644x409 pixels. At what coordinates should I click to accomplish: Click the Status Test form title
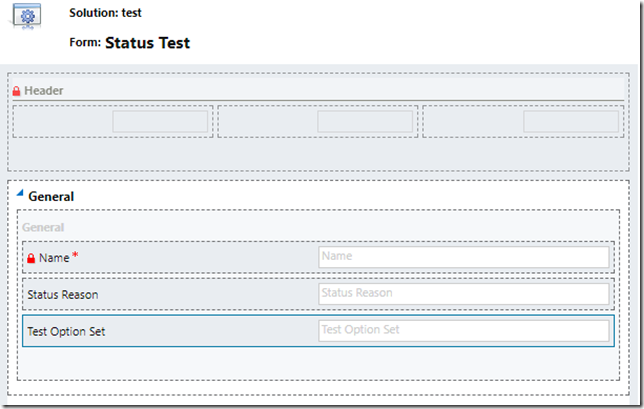147,43
